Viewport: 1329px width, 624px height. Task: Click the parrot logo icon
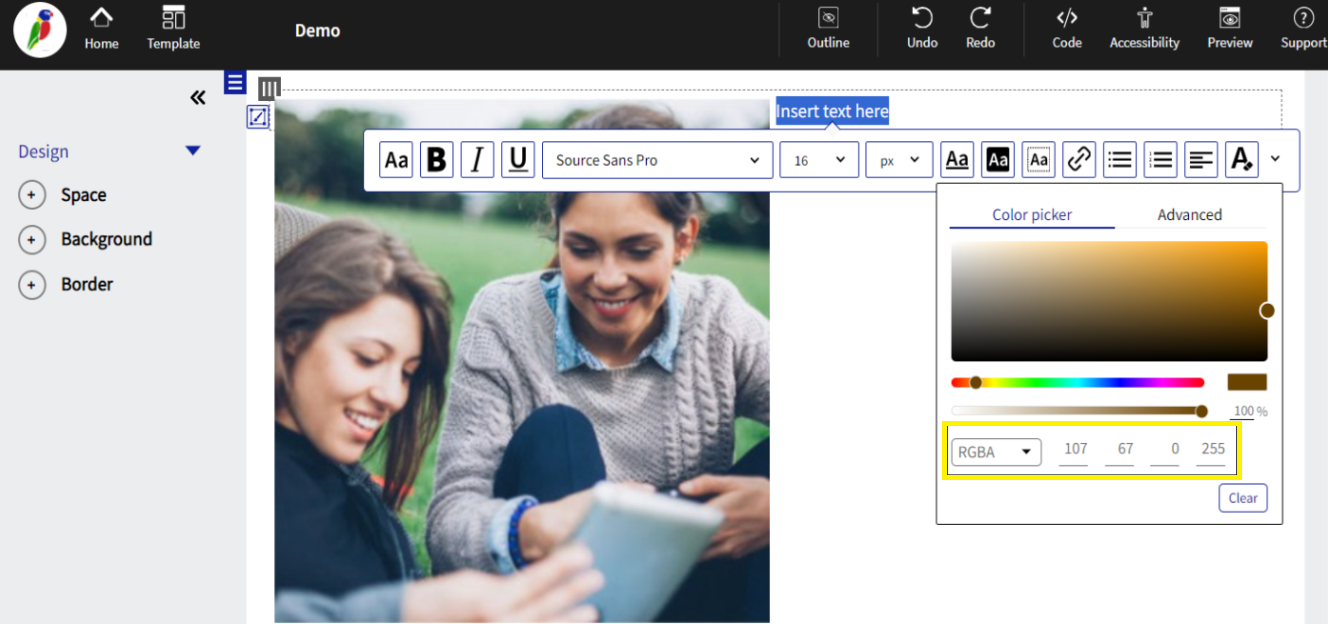(40, 30)
